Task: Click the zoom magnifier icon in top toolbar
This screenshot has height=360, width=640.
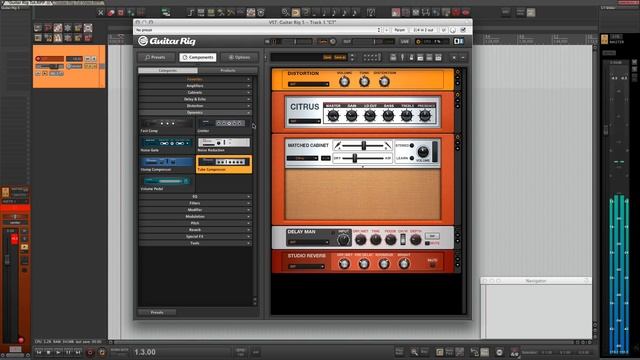Action: [x=285, y=13]
